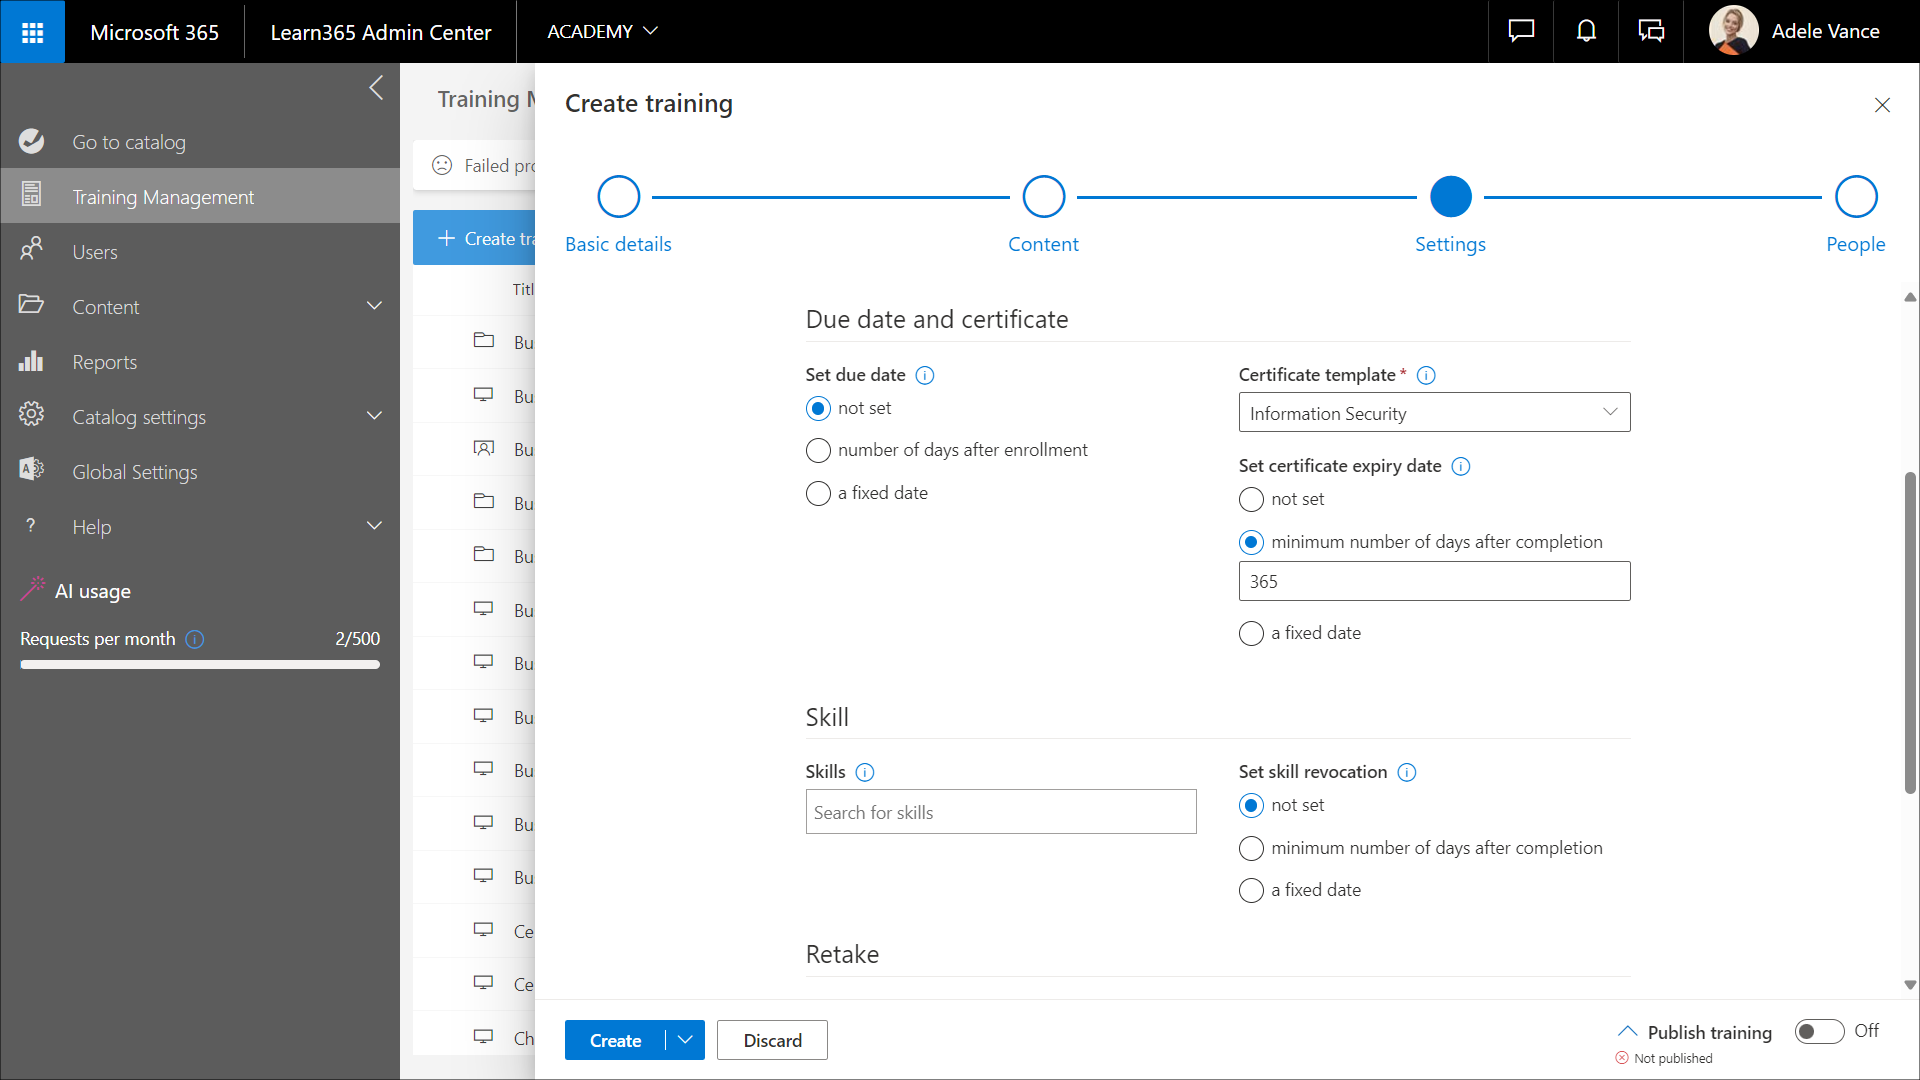Click the Search for skills field

tap(1000, 812)
